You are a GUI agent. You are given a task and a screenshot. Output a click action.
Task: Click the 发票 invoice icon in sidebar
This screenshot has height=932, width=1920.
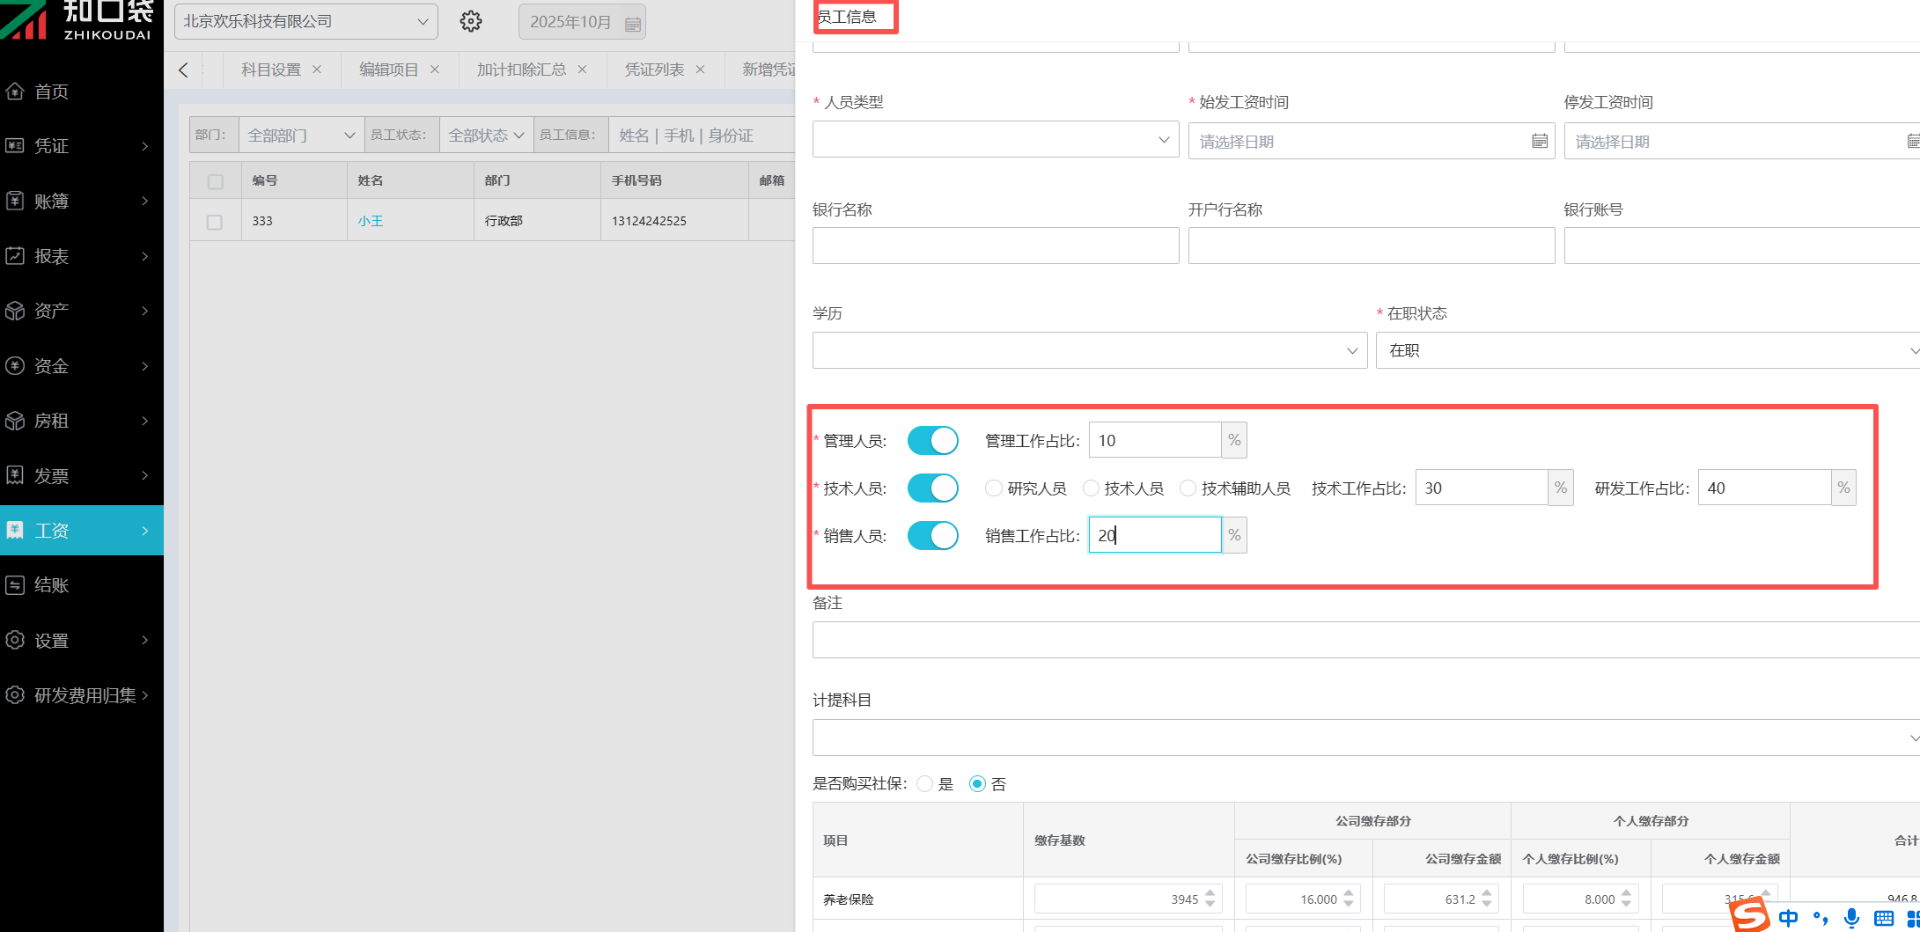click(15, 476)
